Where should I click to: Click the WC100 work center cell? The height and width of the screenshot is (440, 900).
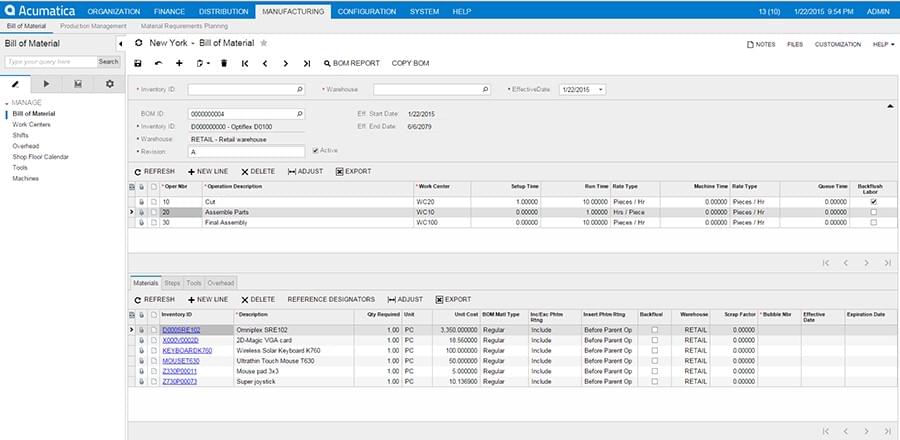[x=442, y=223]
